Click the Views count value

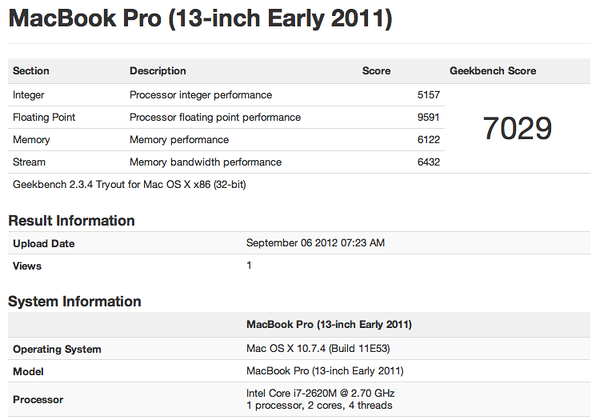click(249, 265)
